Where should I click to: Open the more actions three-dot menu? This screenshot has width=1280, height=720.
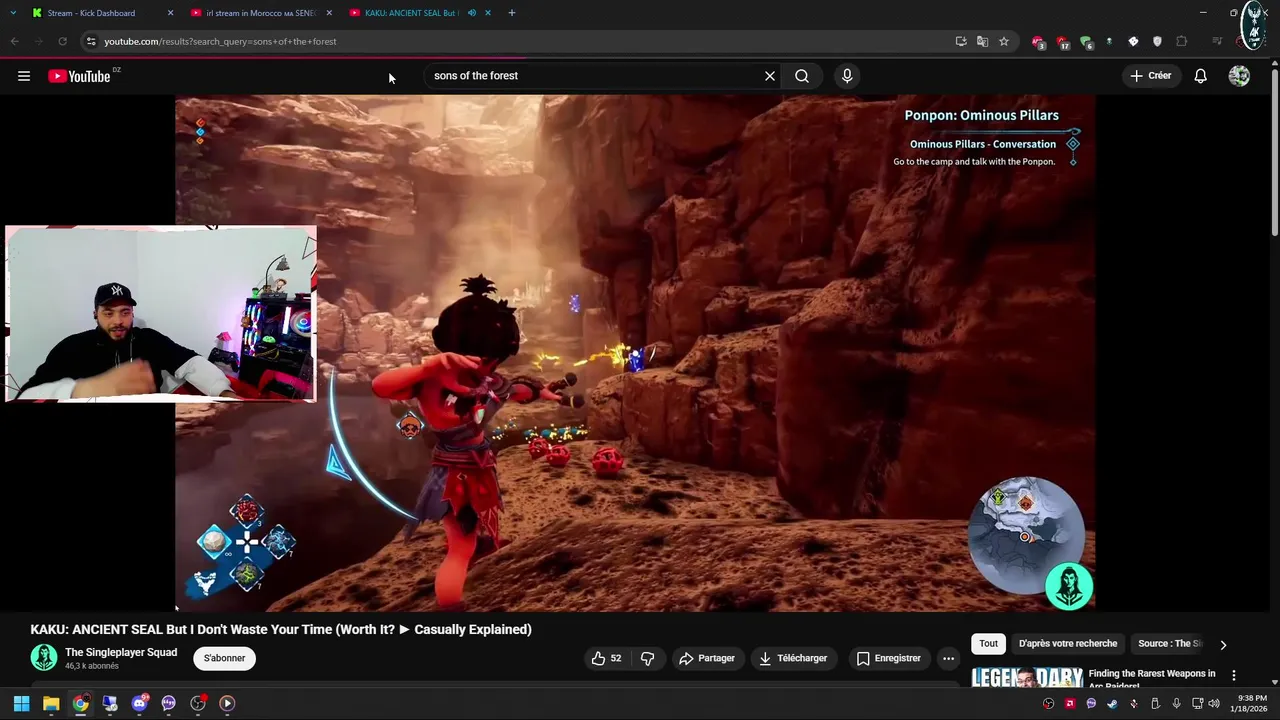point(948,658)
